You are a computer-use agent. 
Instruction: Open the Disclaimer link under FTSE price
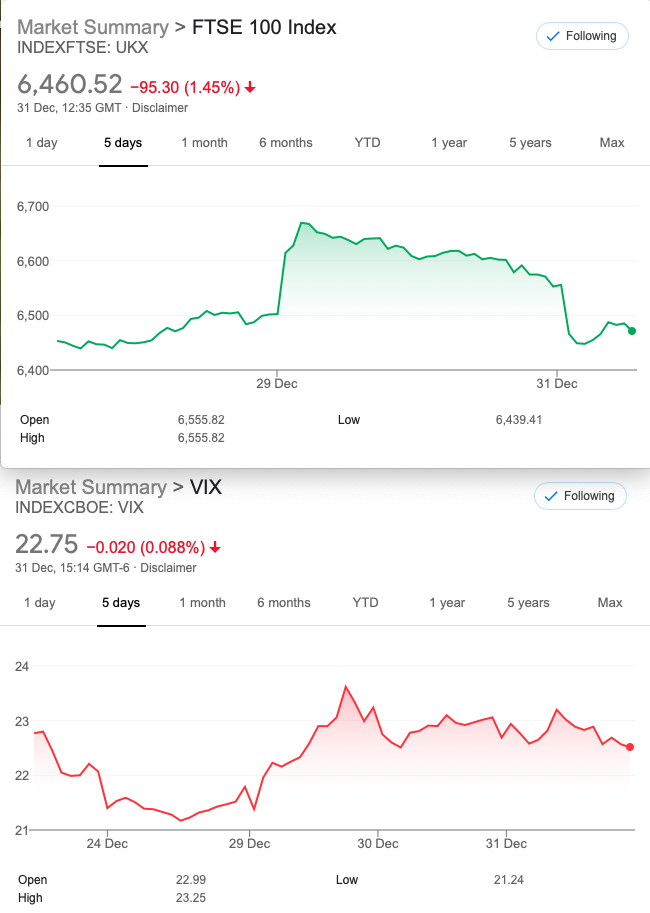pos(160,108)
